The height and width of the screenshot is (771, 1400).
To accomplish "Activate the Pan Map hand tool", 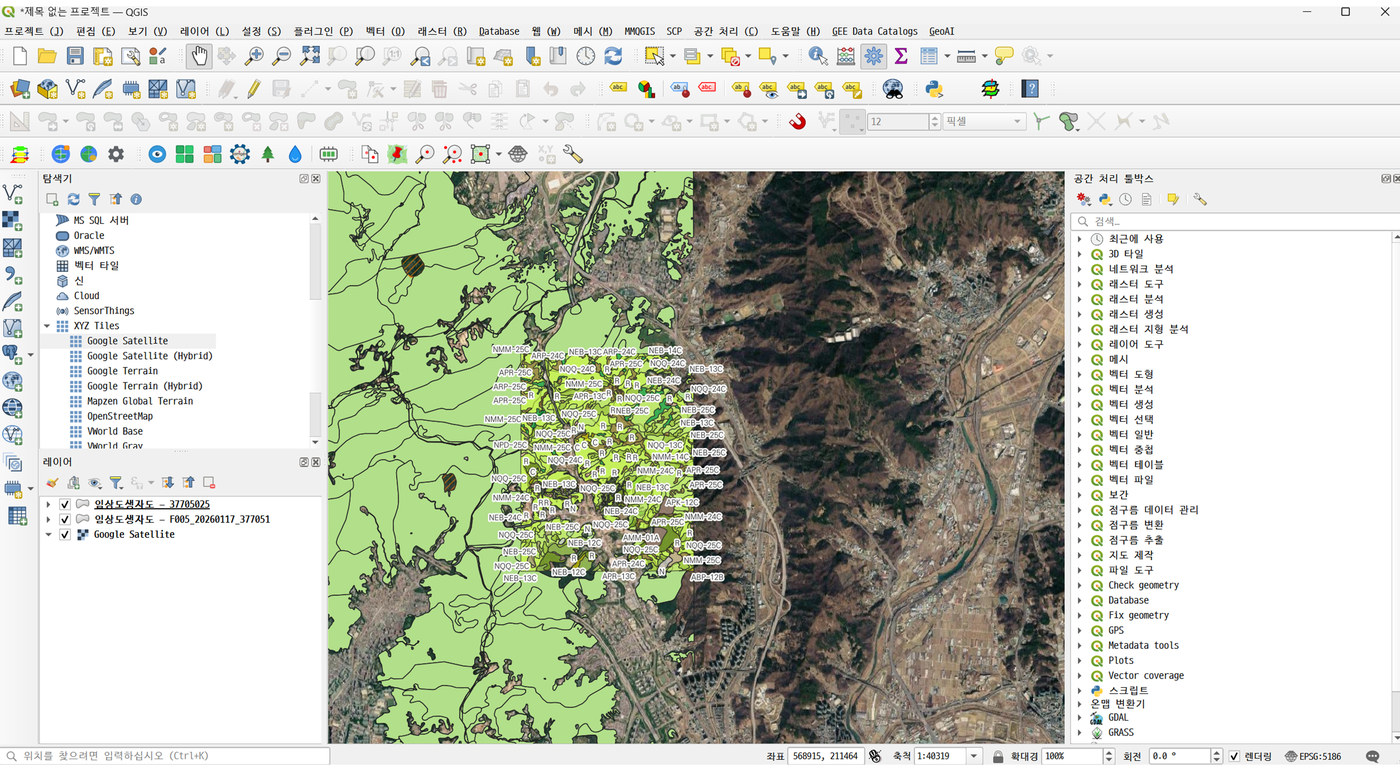I will pyautogui.click(x=199, y=56).
